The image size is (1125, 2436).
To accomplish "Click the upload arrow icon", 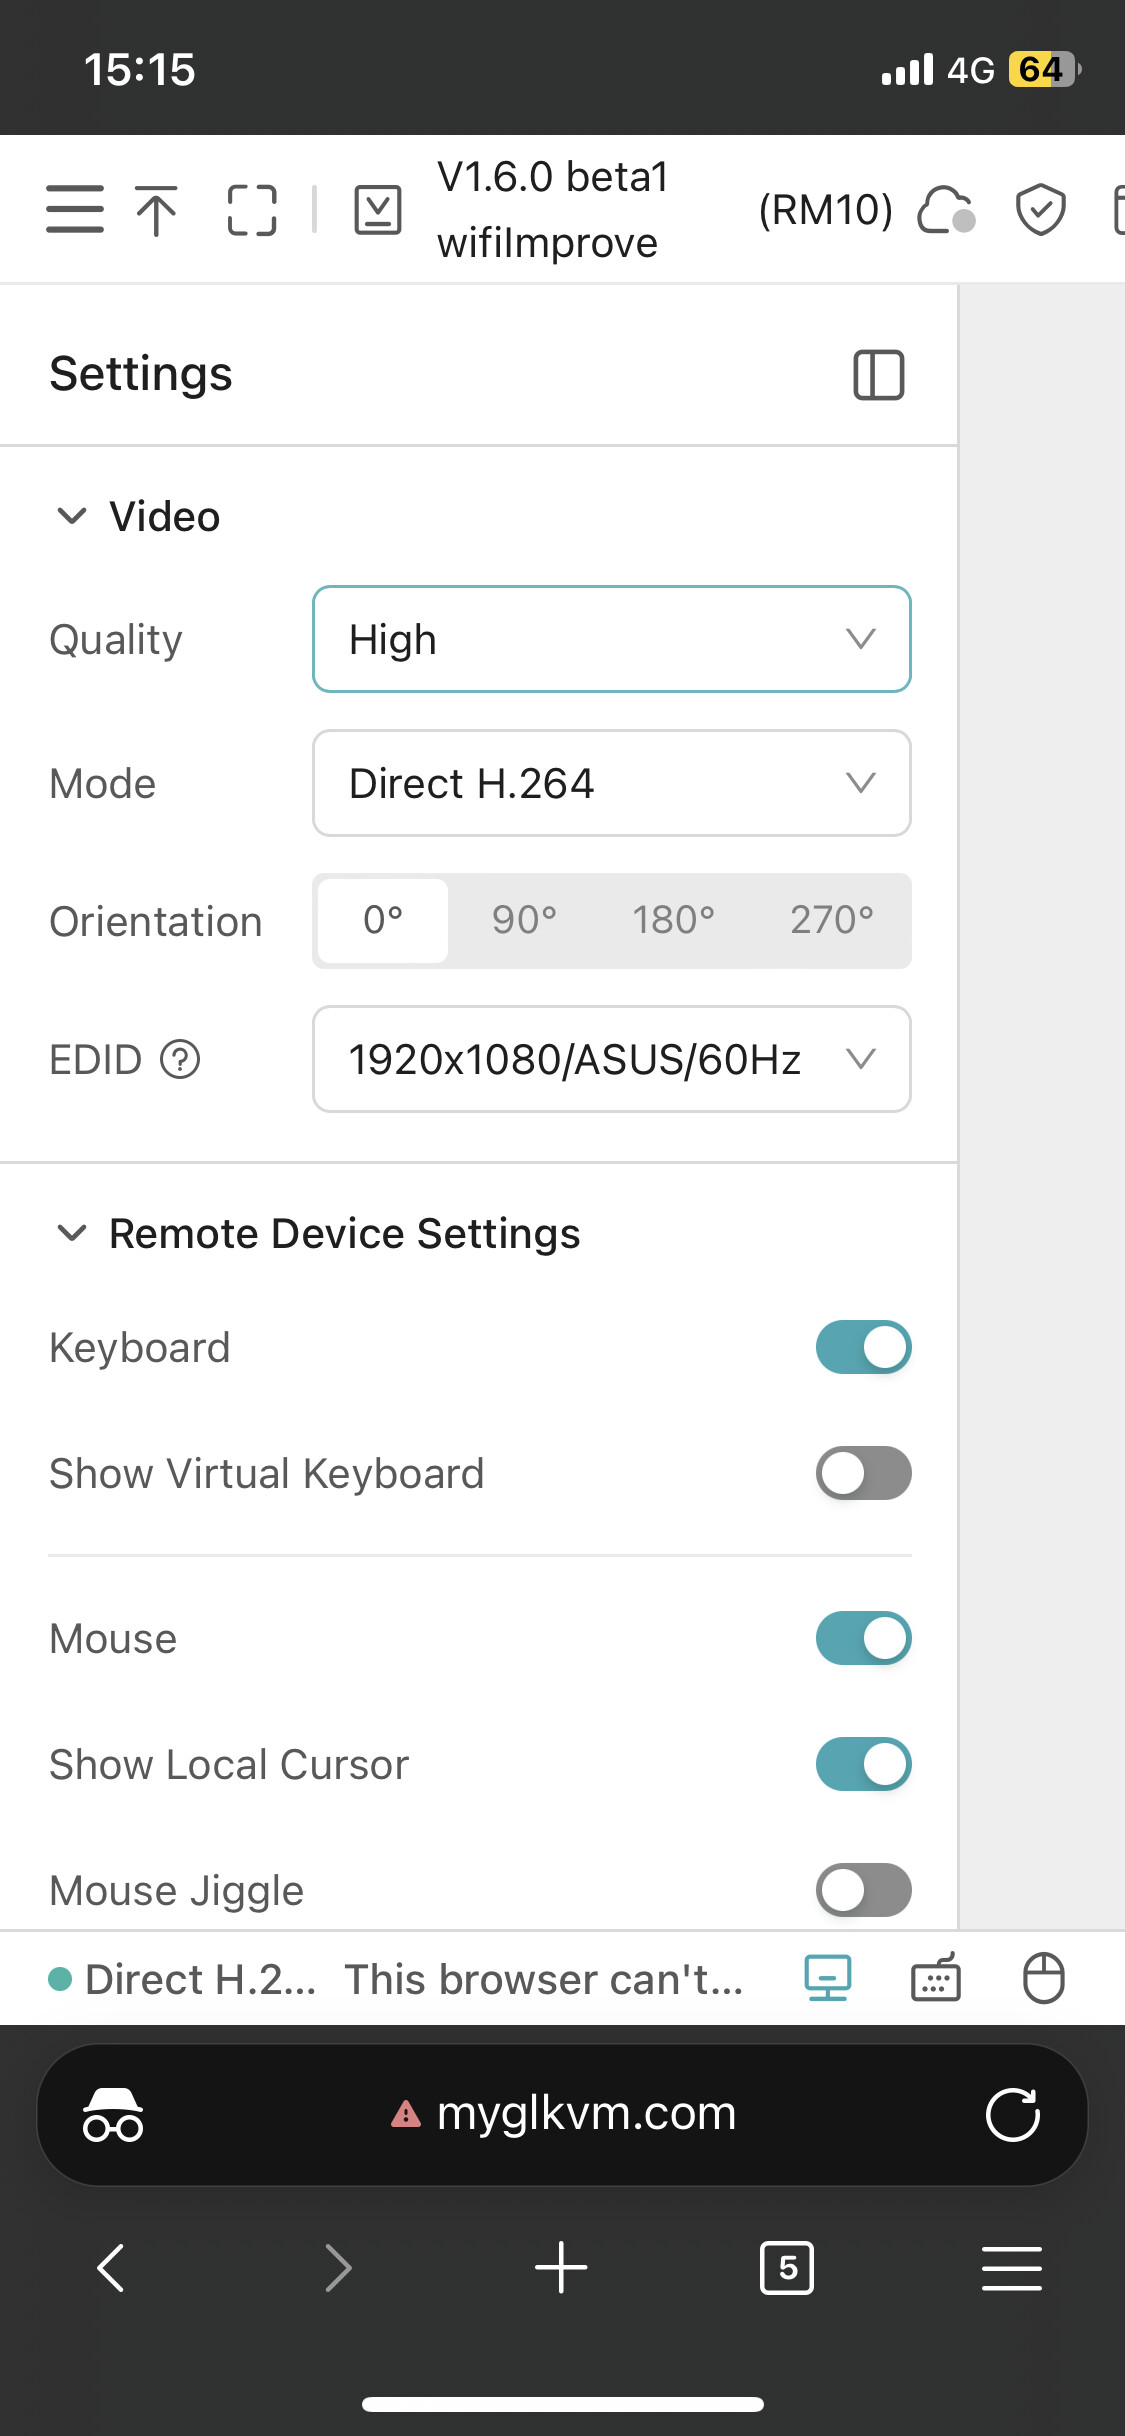I will [157, 210].
